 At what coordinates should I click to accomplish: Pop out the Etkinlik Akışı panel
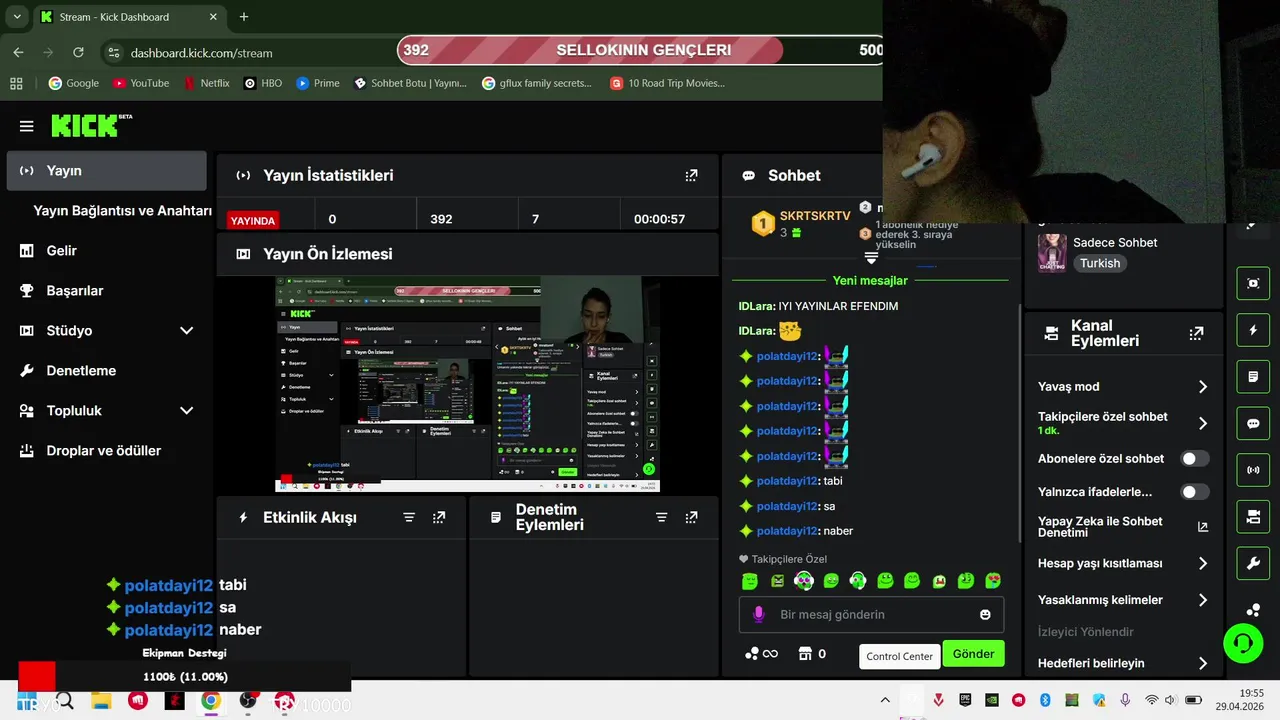click(x=439, y=517)
